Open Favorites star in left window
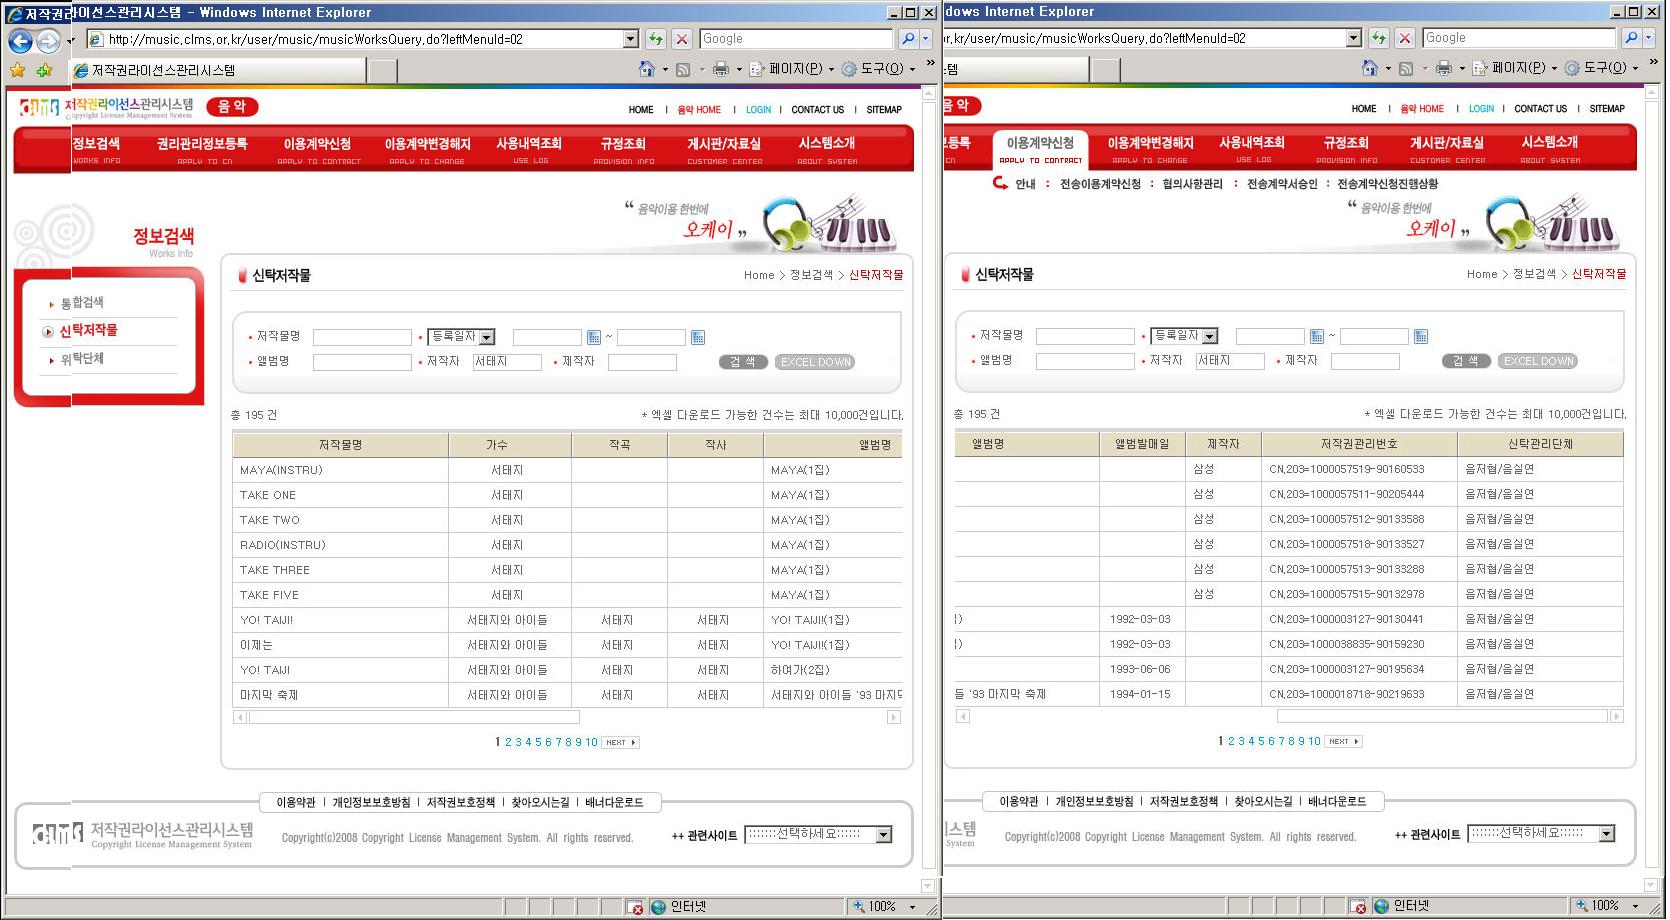 pos(18,70)
